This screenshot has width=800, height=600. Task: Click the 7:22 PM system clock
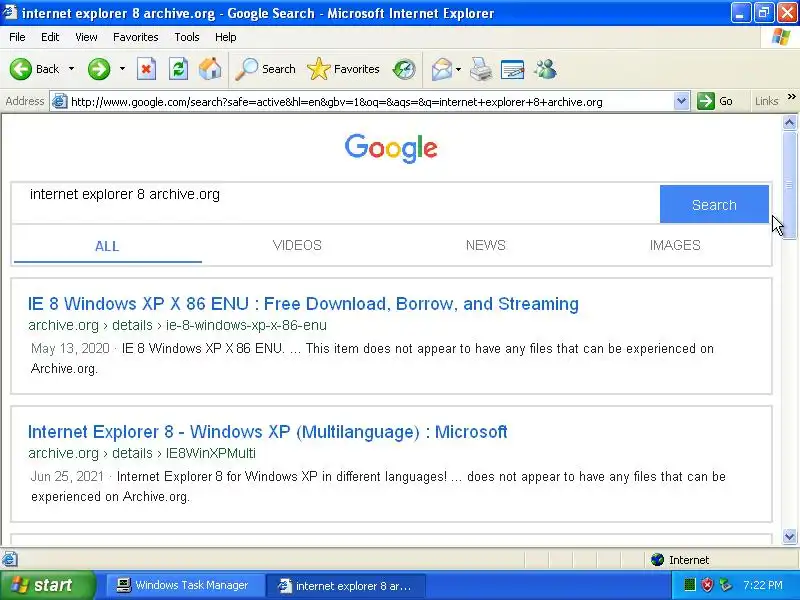(763, 585)
